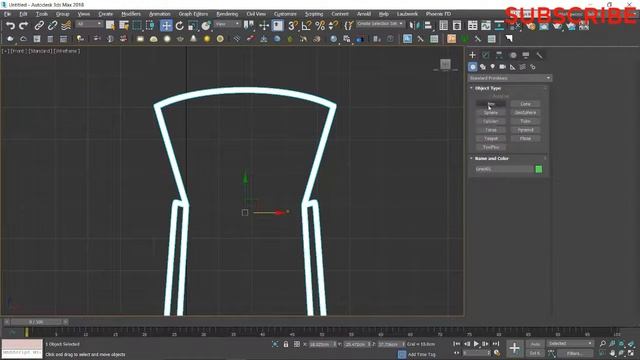The image size is (640, 360).
Task: Open Schematic View icon
Action: pos(499,26)
